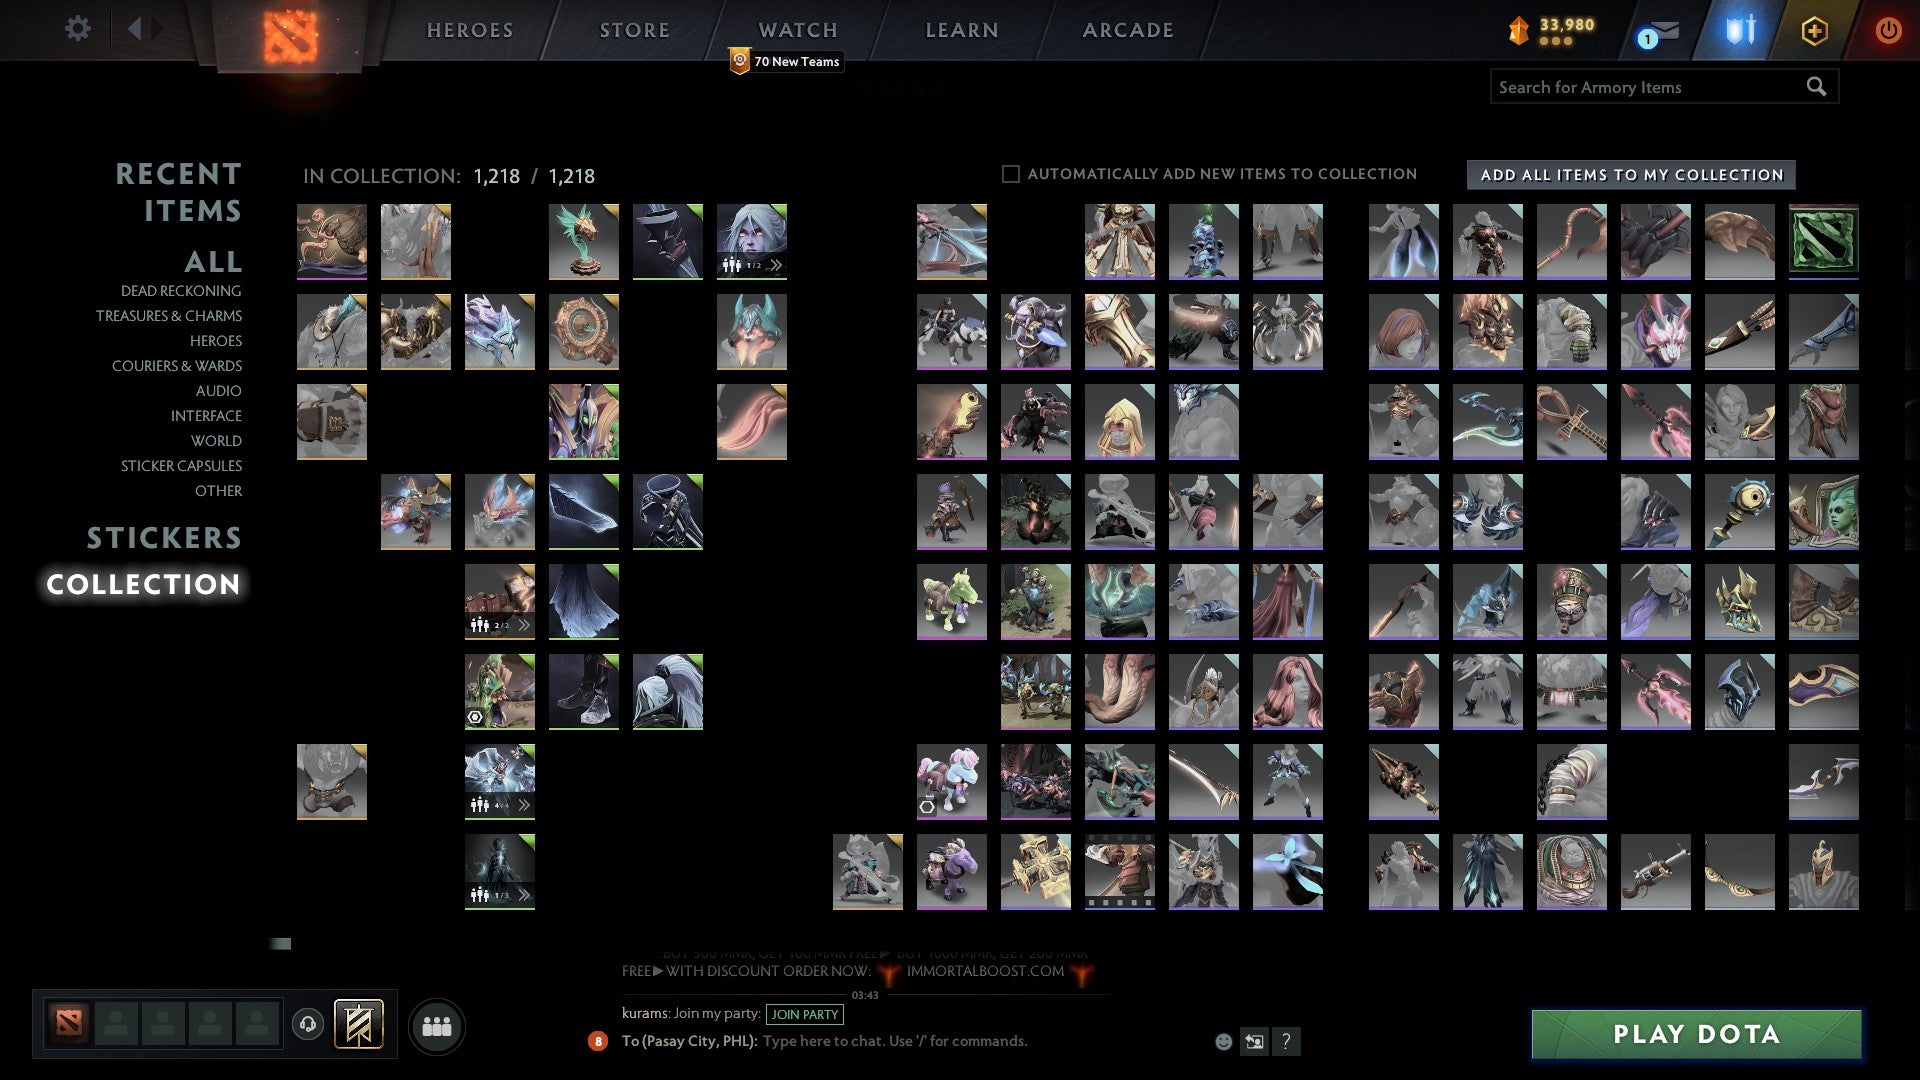This screenshot has width=1920, height=1080.
Task: Click the red power quit icon
Action: click(x=1888, y=30)
